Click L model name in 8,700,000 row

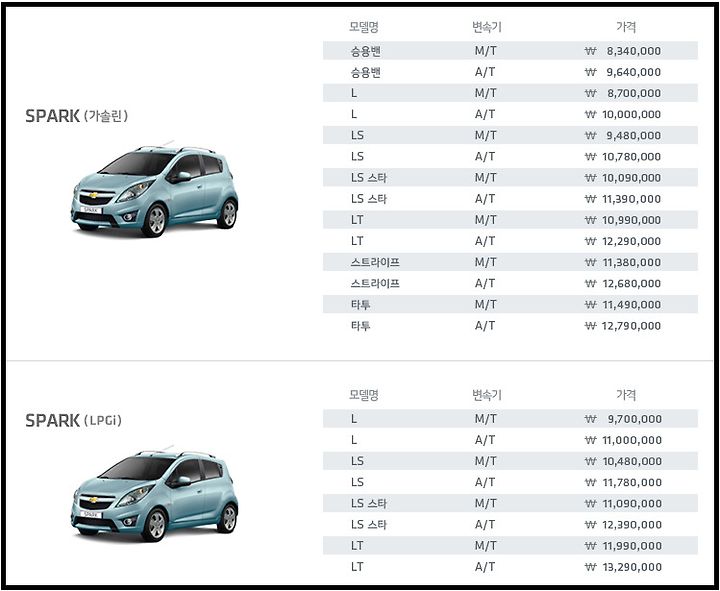pos(354,93)
